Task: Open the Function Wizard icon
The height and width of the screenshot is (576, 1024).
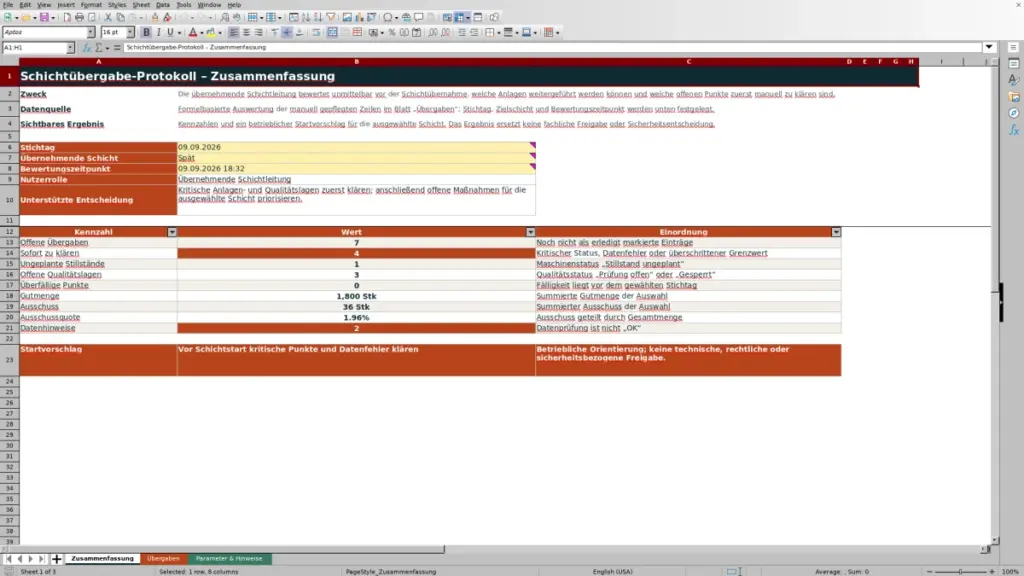Action: [x=87, y=48]
